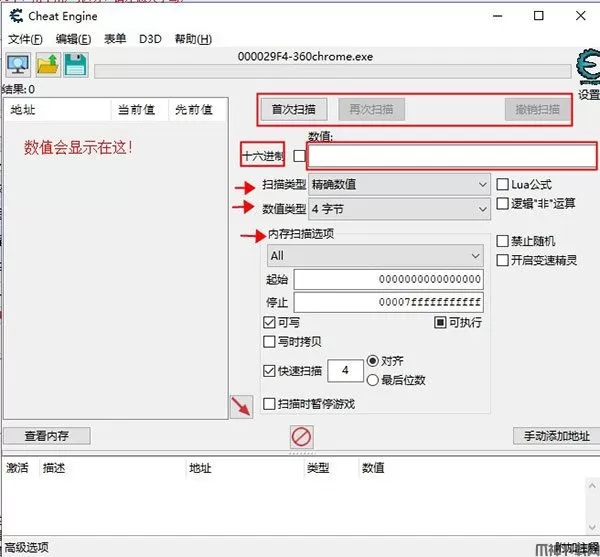Image resolution: width=600 pixels, height=557 pixels.
Task: Click the 数值 value input field
Action: pos(452,156)
